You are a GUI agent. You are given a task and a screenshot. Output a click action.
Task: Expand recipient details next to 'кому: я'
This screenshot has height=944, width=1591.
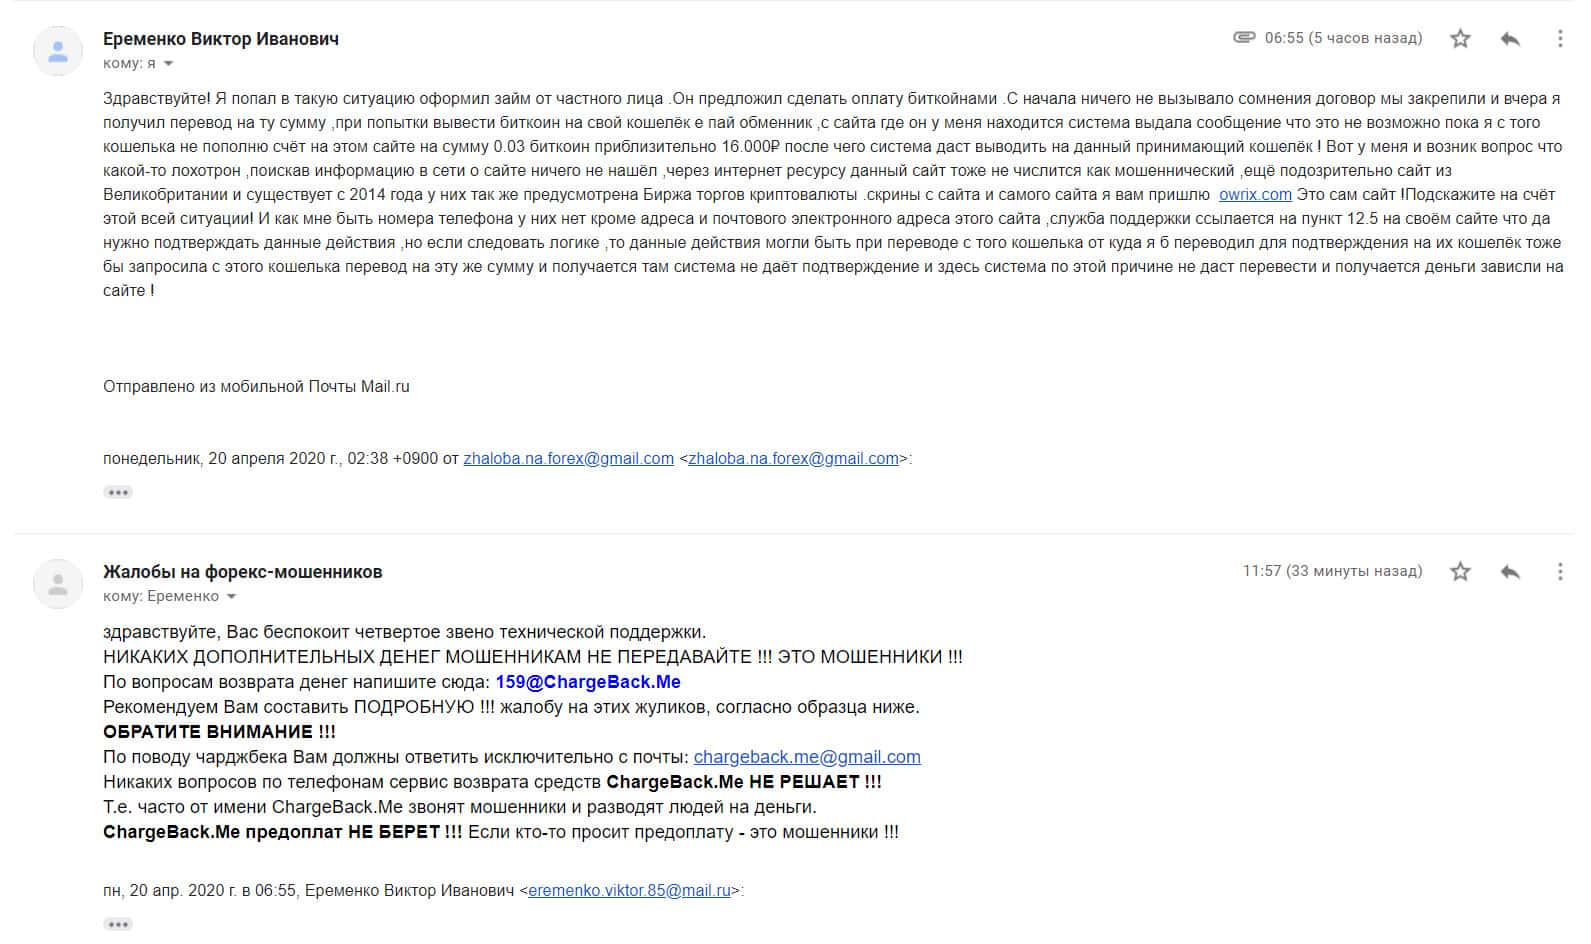click(168, 64)
